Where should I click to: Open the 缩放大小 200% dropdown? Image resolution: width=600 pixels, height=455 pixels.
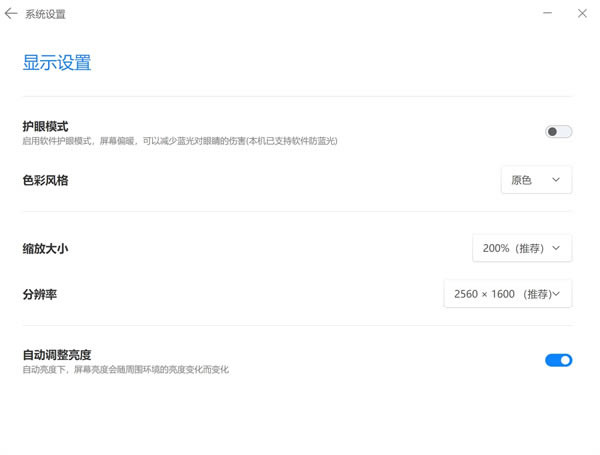(522, 248)
